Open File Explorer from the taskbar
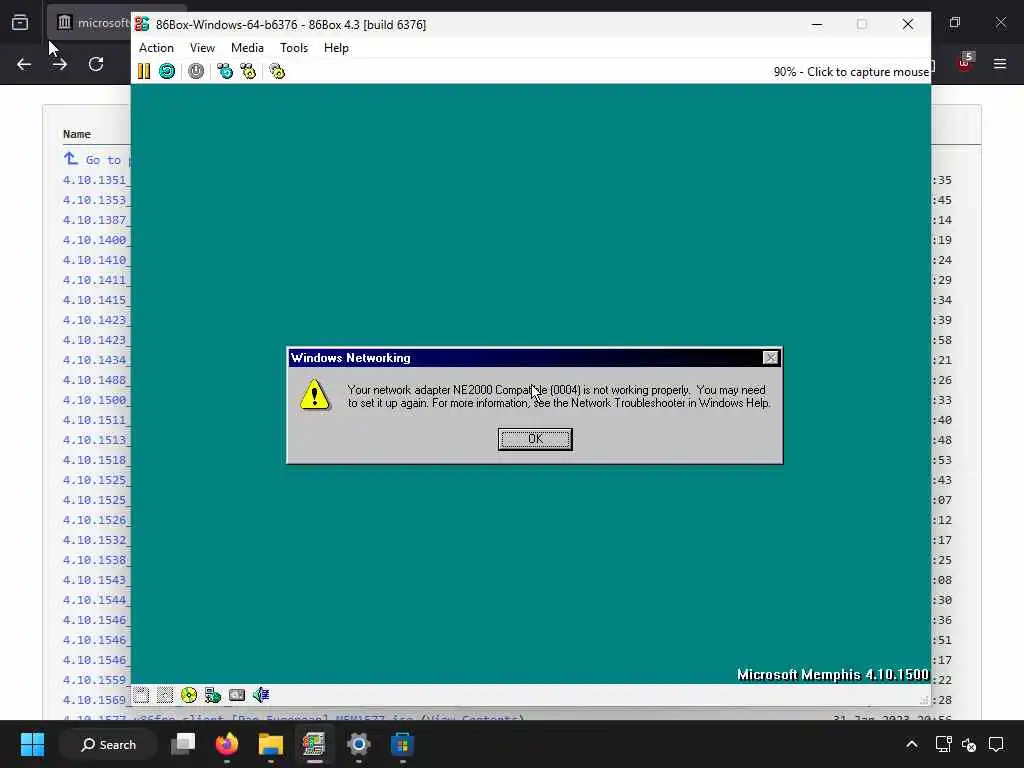The width and height of the screenshot is (1024, 768). pos(270,744)
